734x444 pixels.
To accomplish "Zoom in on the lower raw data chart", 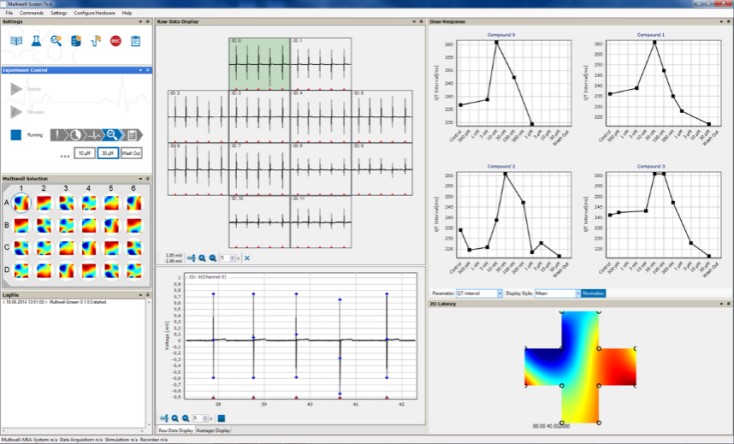I will [174, 418].
